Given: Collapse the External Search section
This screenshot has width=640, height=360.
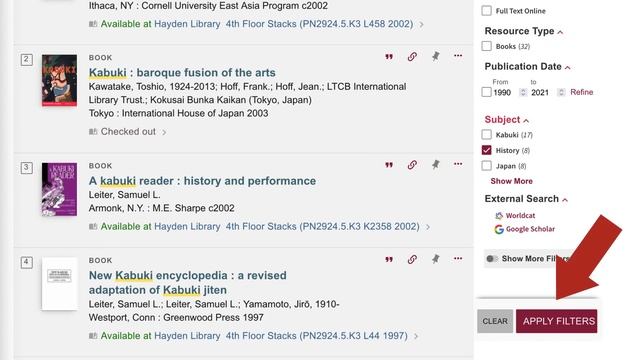Looking at the screenshot, I should (x=565, y=200).
